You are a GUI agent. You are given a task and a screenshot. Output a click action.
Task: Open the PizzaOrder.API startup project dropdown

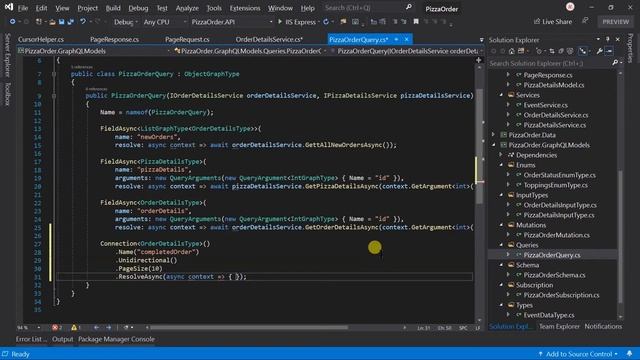point(231,22)
